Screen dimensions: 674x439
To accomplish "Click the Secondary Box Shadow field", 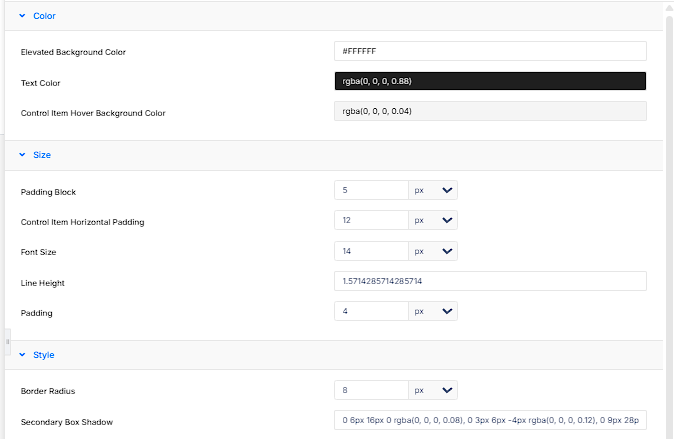I will [x=490, y=420].
